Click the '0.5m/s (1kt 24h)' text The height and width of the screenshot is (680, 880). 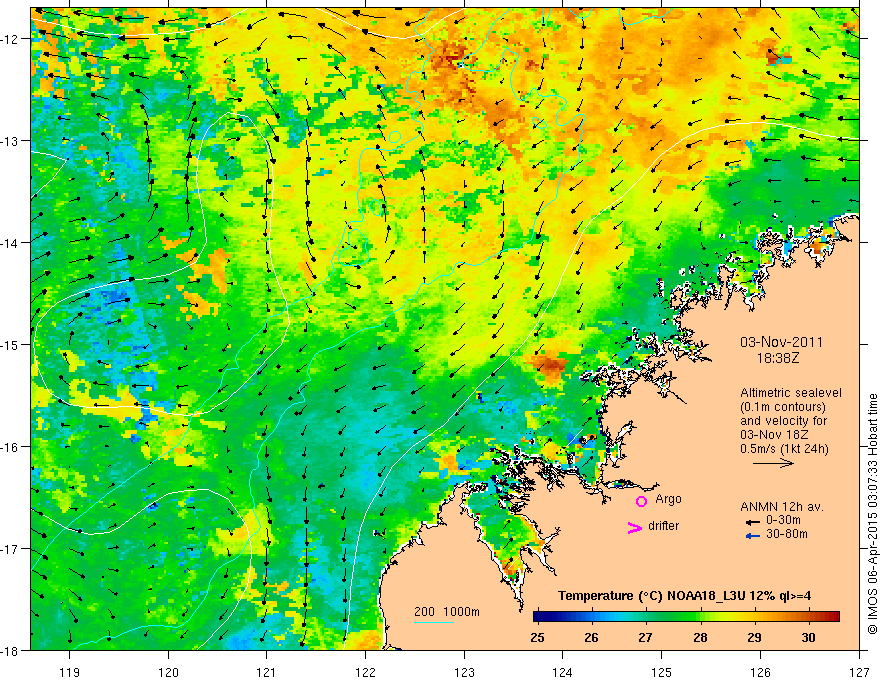click(x=784, y=449)
